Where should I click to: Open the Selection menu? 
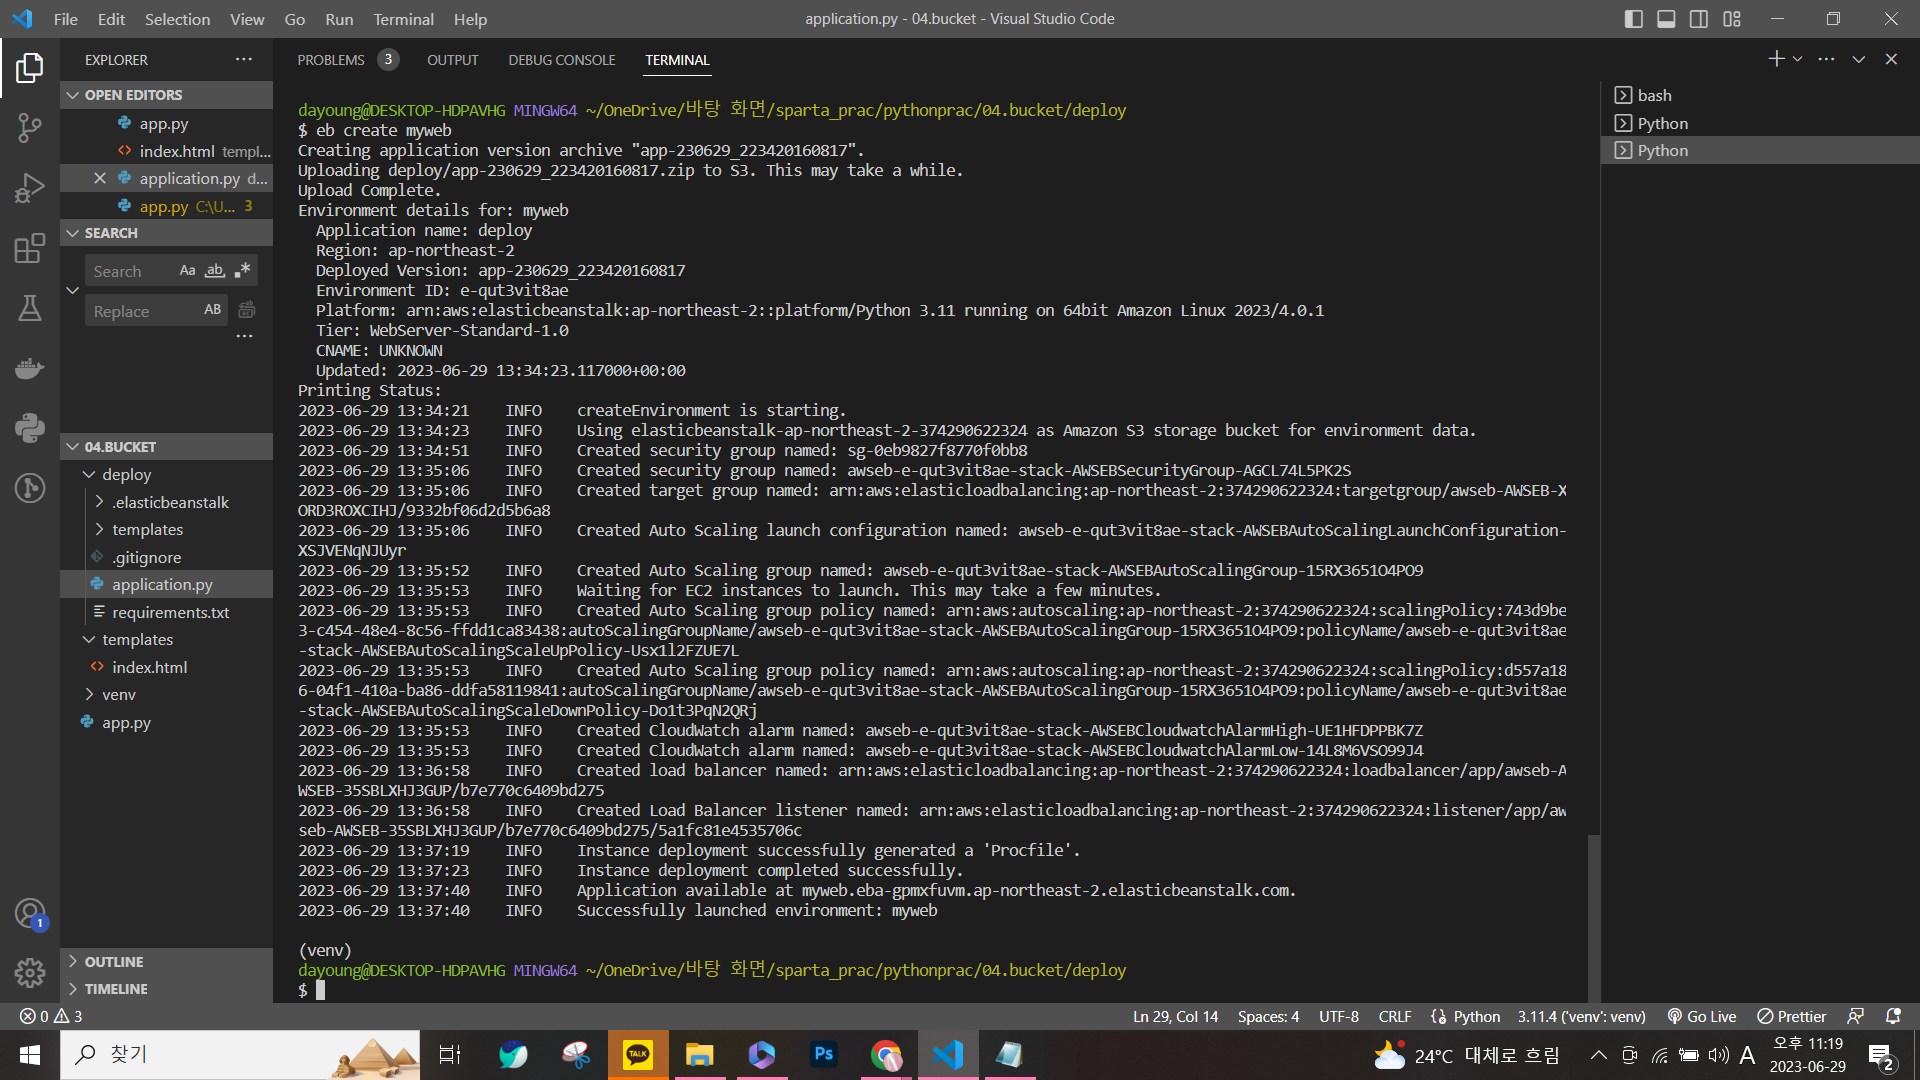click(x=177, y=19)
